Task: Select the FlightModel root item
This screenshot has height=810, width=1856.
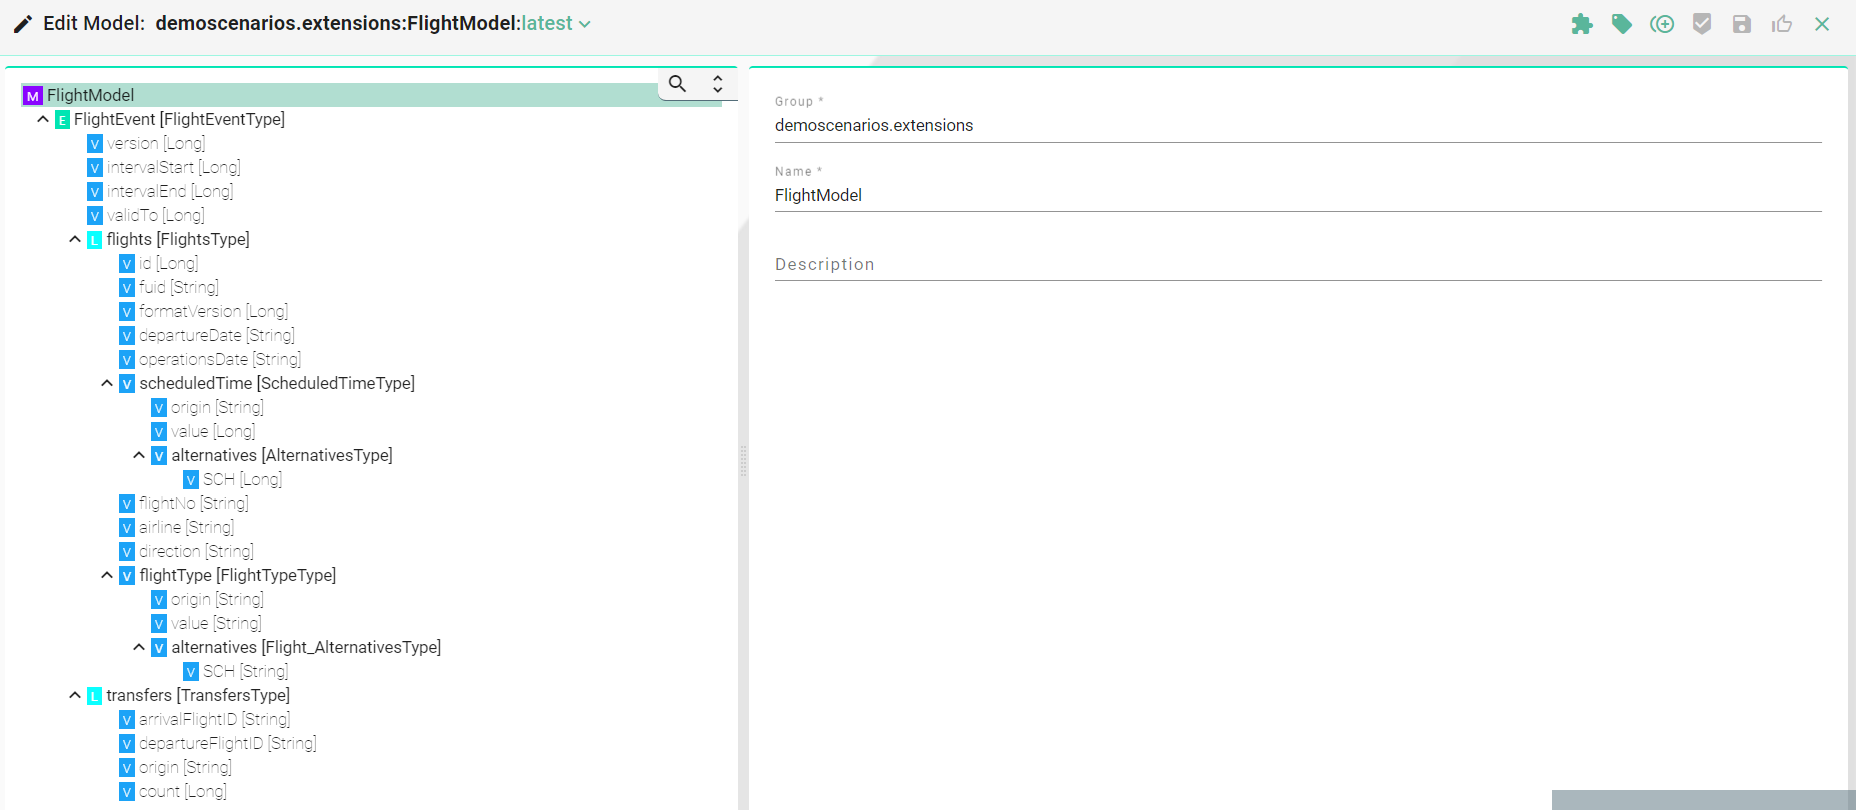Action: pyautogui.click(x=90, y=96)
